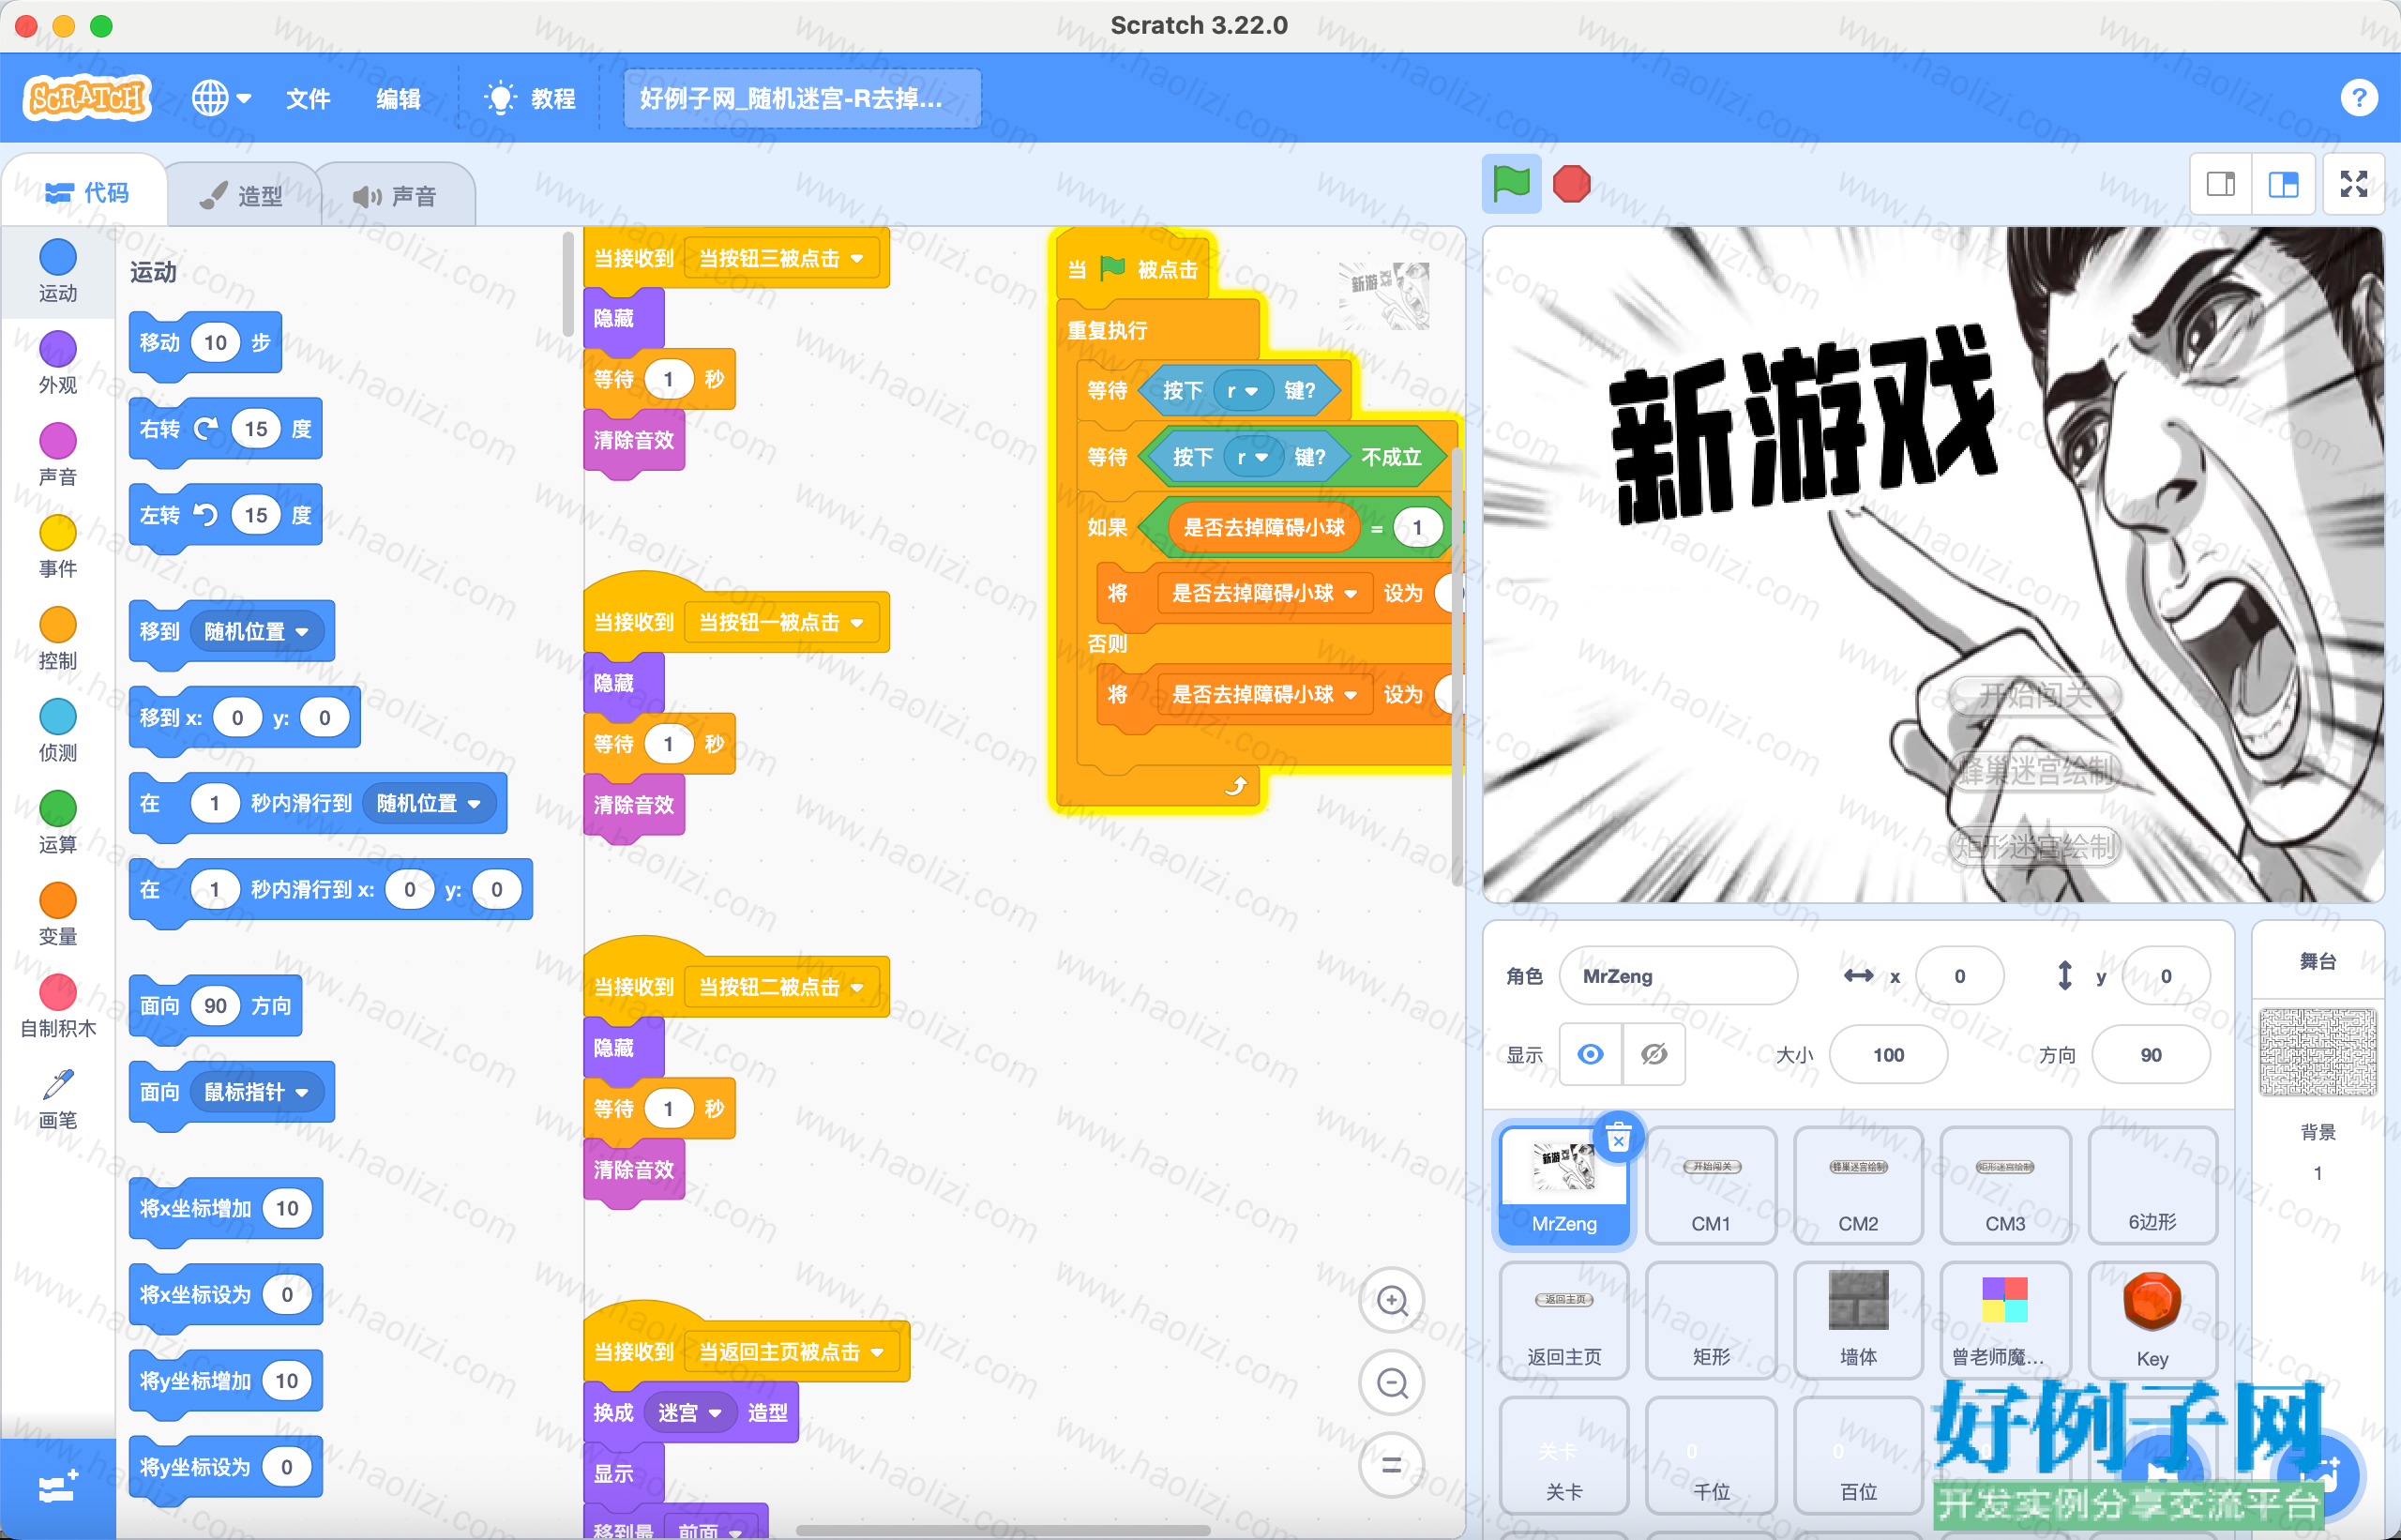Select the 外观 block category

(58, 362)
